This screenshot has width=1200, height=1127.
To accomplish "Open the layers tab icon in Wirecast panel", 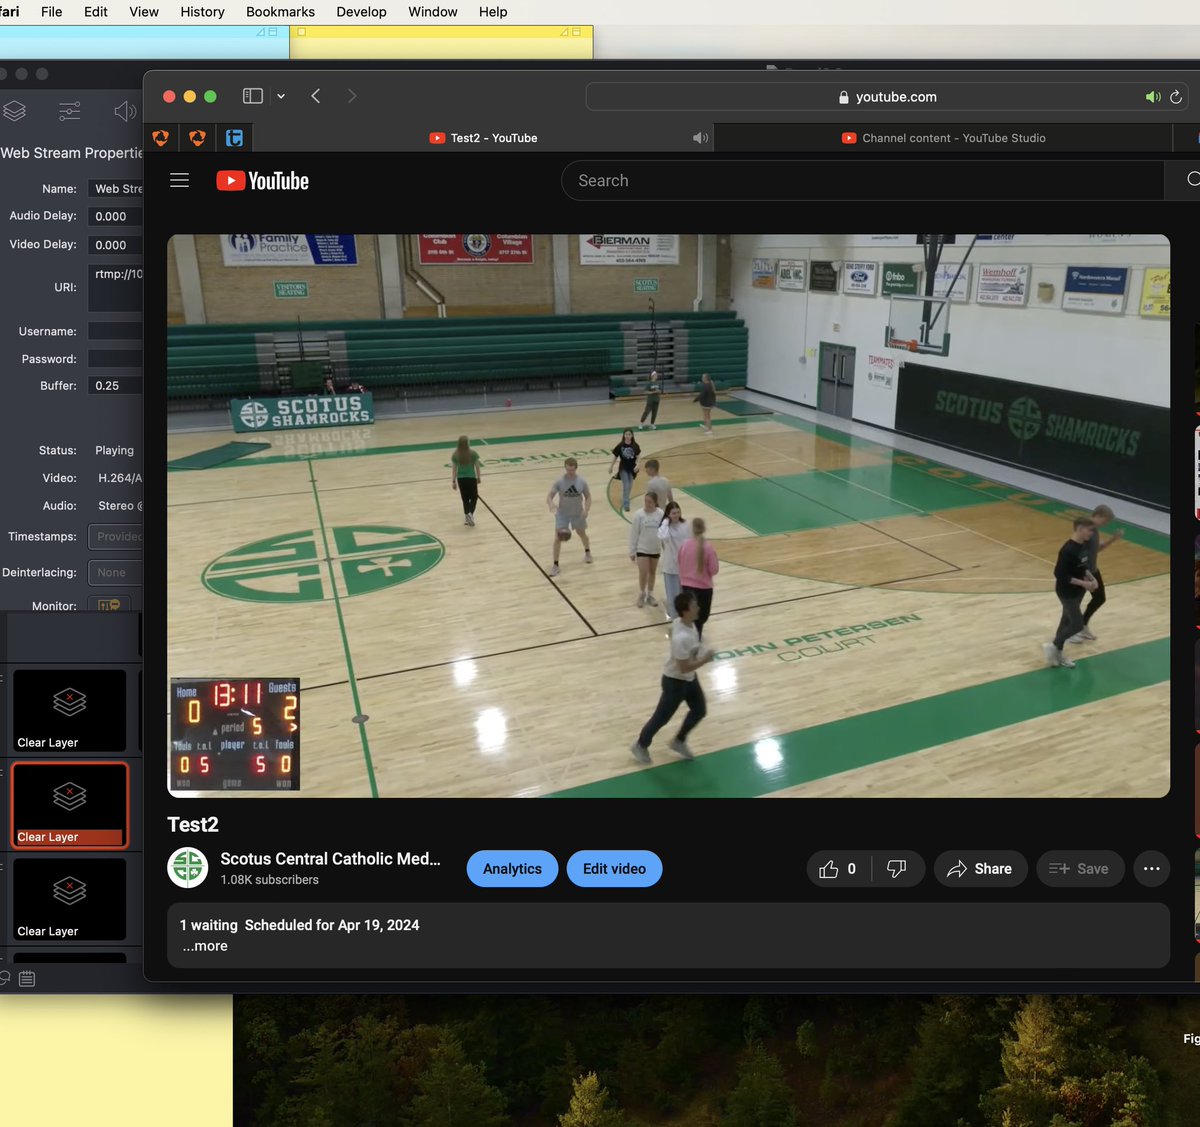I will [x=14, y=111].
